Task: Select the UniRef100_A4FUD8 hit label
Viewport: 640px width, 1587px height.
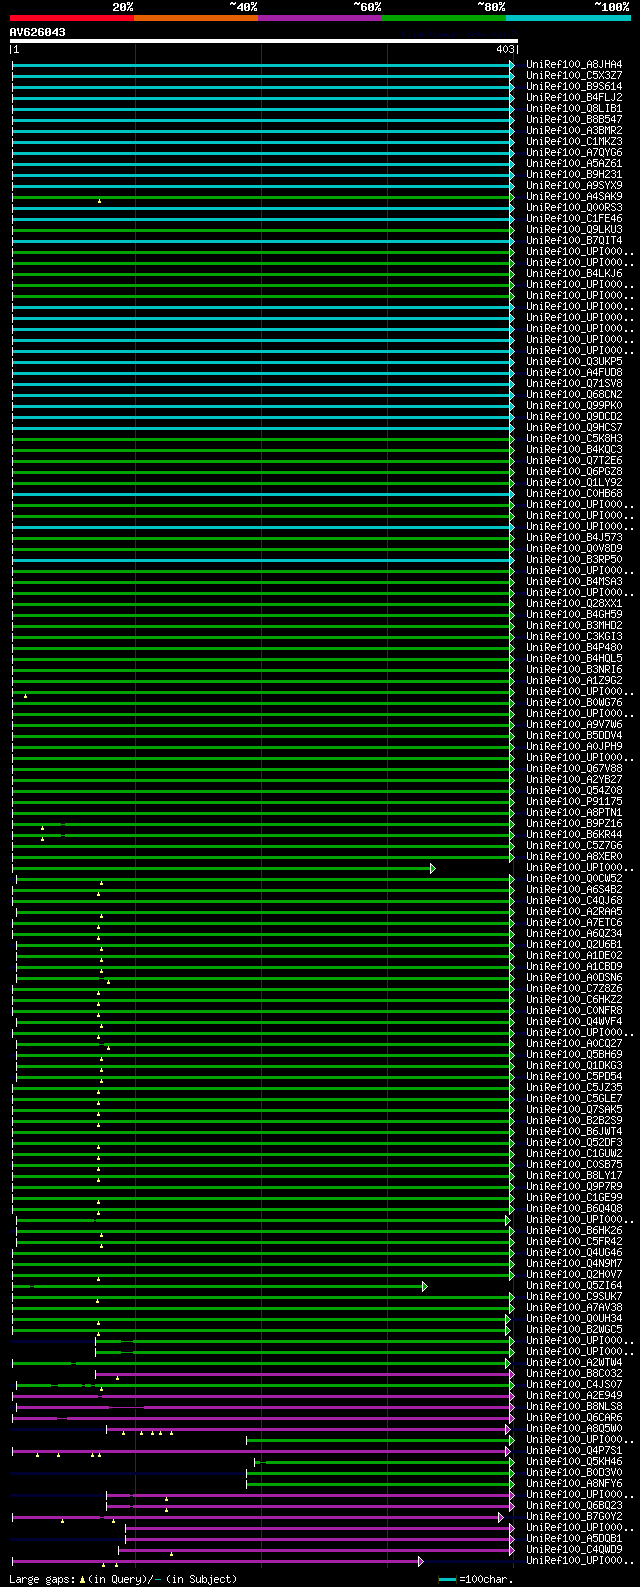Action: [574, 373]
